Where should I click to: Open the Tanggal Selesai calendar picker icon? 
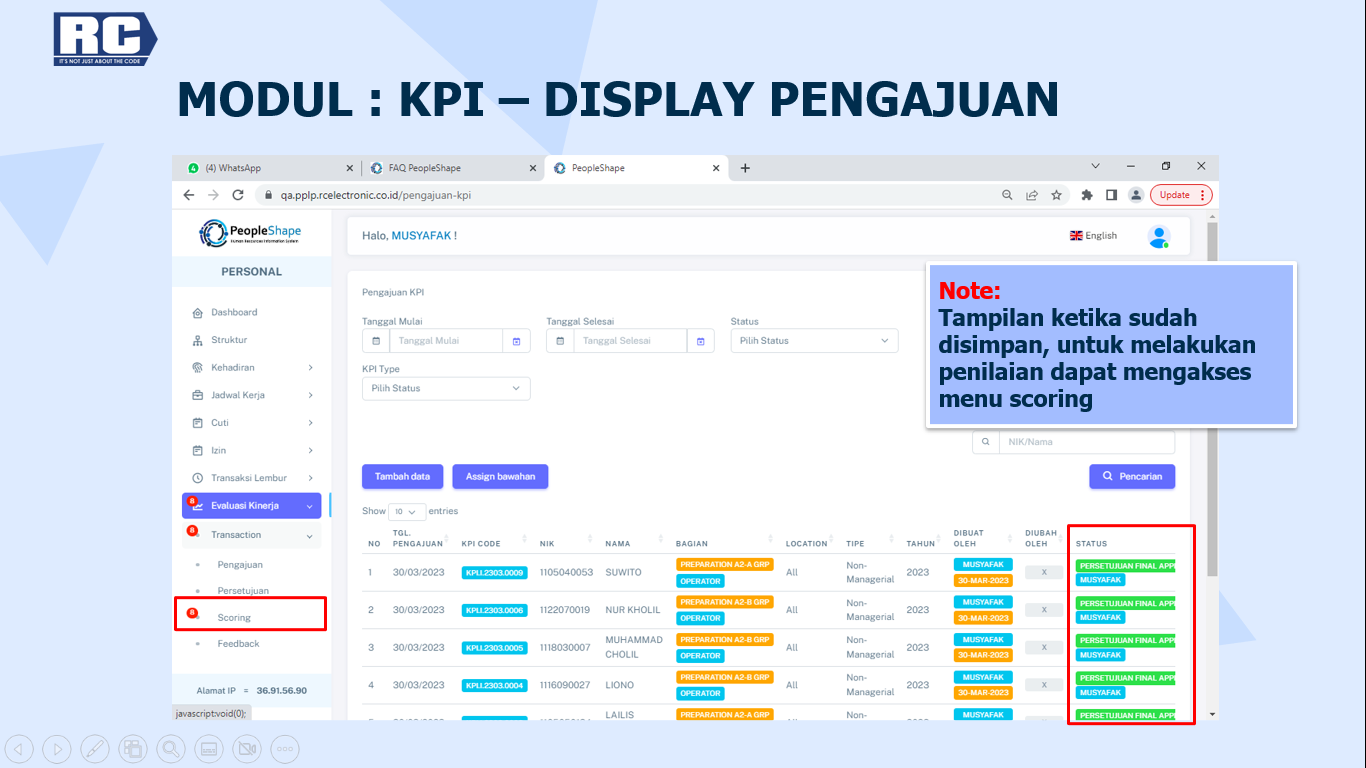(x=700, y=341)
